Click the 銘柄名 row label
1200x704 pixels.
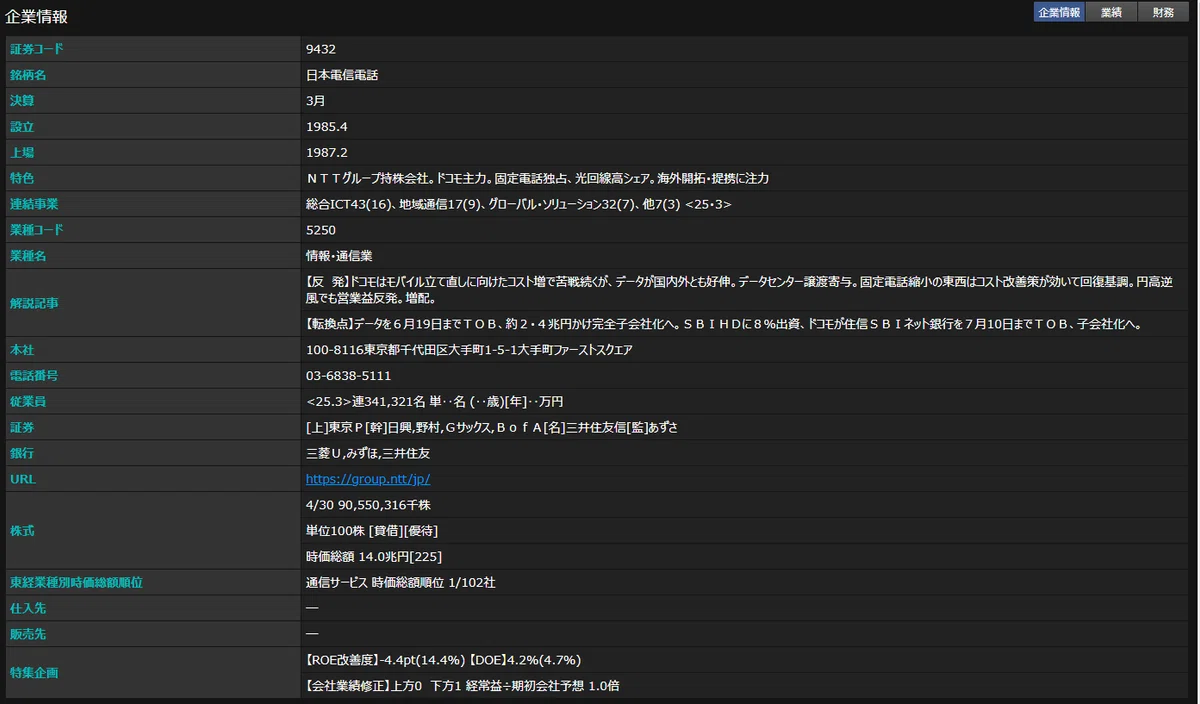pos(29,75)
